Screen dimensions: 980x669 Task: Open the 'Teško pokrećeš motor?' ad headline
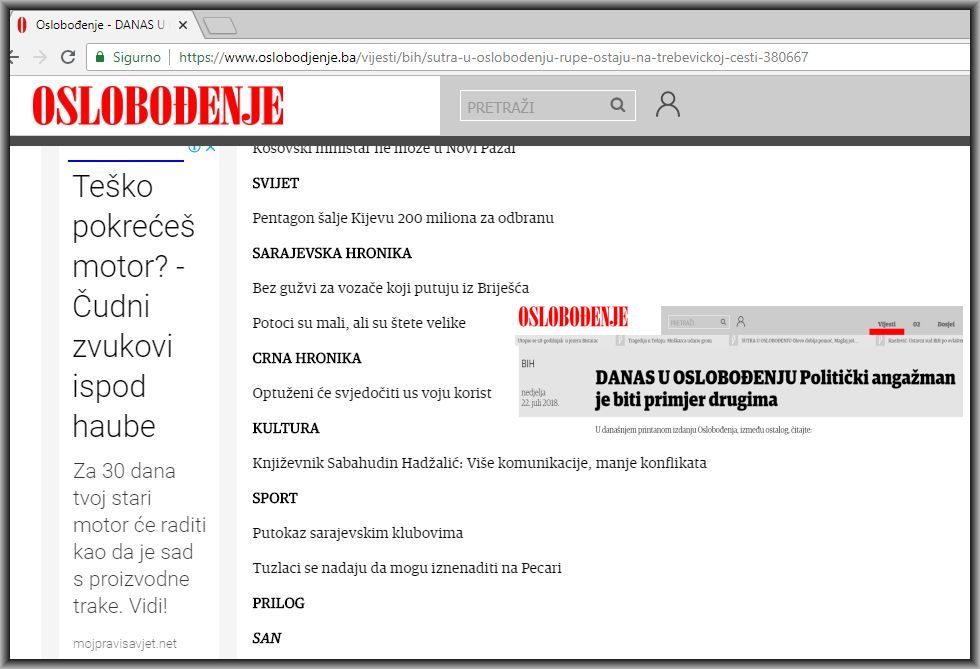point(134,306)
